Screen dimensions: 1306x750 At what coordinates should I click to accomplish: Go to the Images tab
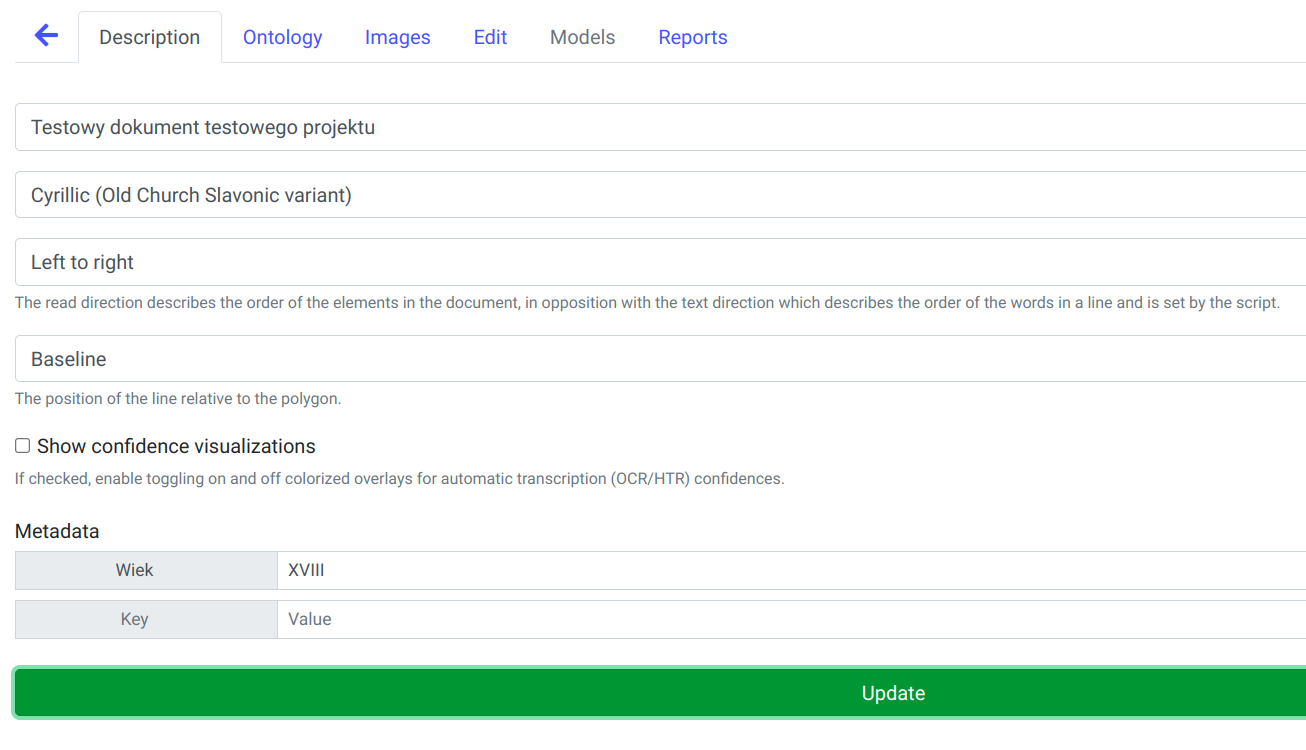pyautogui.click(x=397, y=38)
